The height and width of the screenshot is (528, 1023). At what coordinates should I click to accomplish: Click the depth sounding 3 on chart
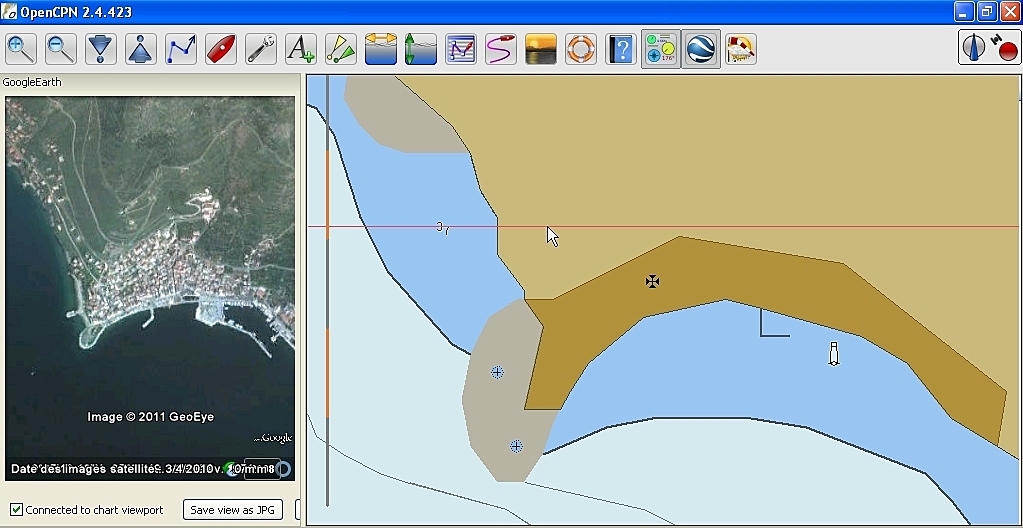click(x=441, y=226)
